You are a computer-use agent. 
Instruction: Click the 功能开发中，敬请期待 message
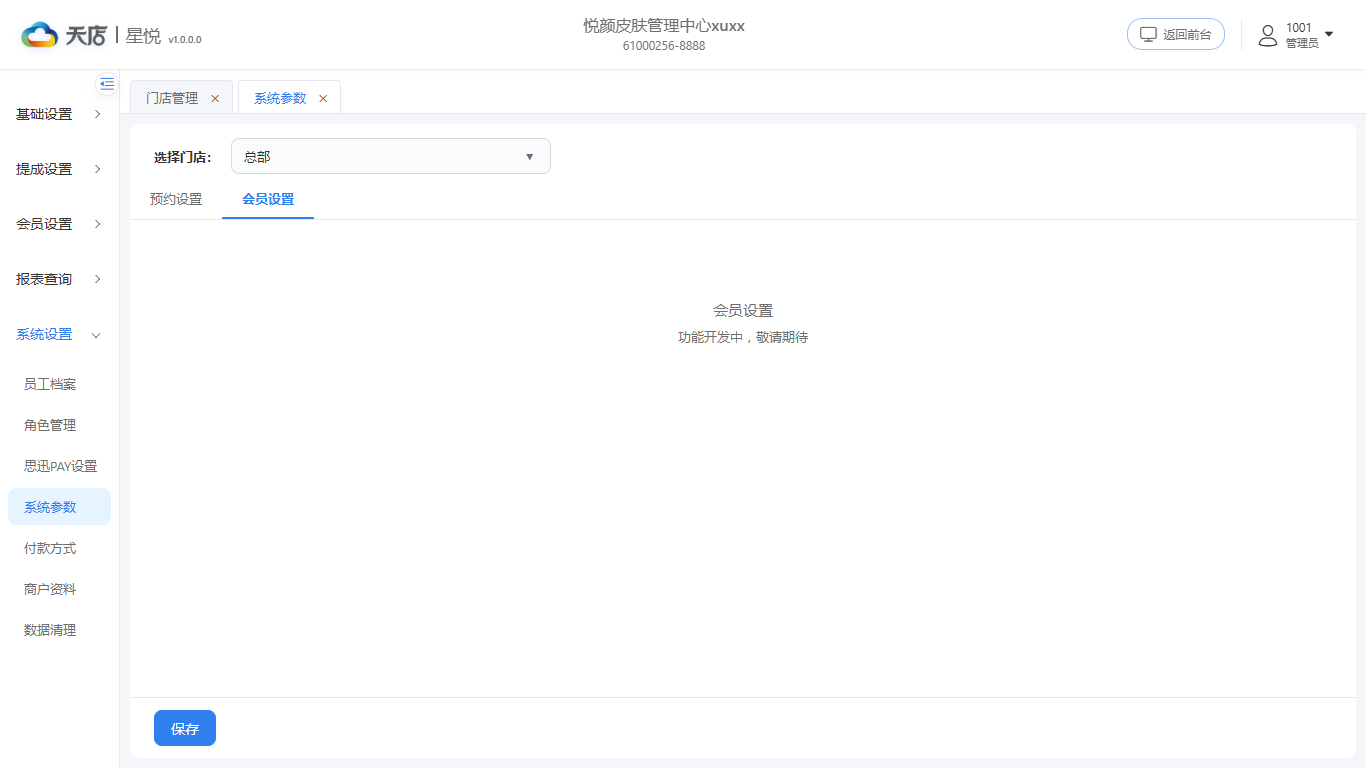pos(743,337)
